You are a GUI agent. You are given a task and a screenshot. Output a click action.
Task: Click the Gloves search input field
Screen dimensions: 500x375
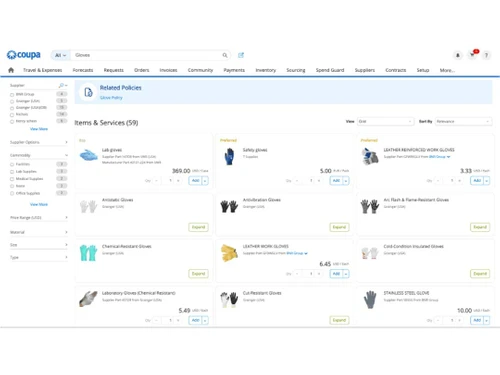point(147,55)
